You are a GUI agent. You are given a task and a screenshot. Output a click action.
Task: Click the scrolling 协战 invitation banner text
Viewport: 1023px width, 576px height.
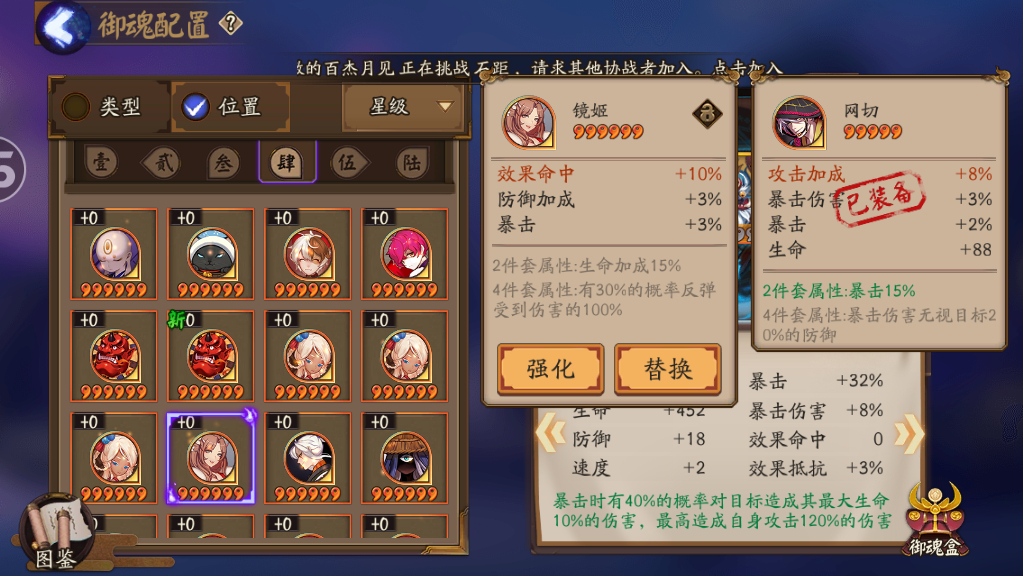(540, 68)
